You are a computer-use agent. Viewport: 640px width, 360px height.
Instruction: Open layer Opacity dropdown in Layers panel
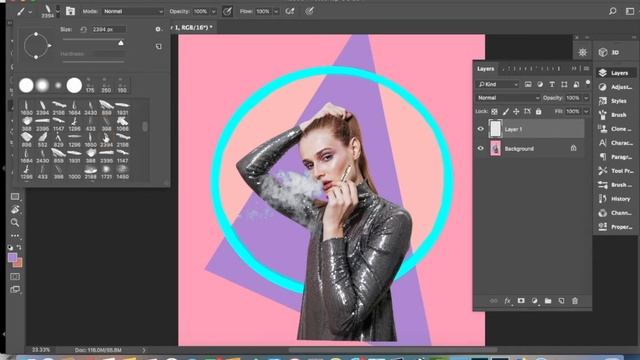[x=586, y=98]
